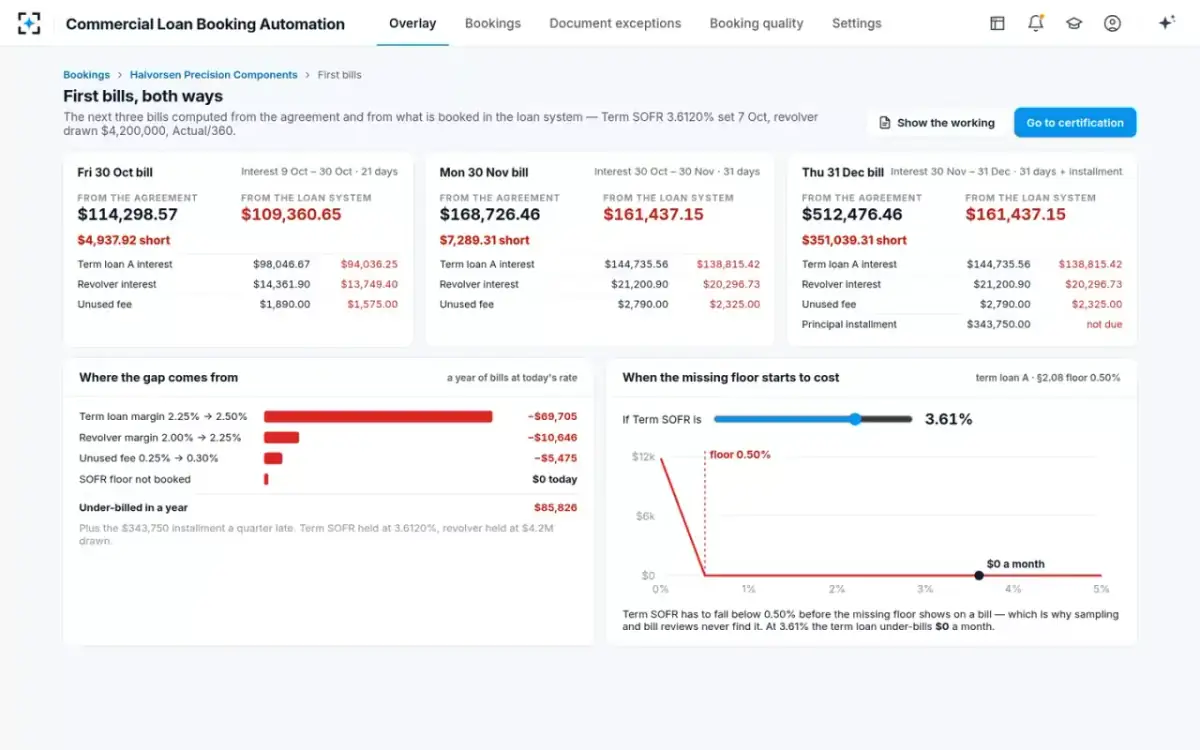Click Show the working button
Viewport: 1200px width, 750px height.
pyautogui.click(x=936, y=123)
